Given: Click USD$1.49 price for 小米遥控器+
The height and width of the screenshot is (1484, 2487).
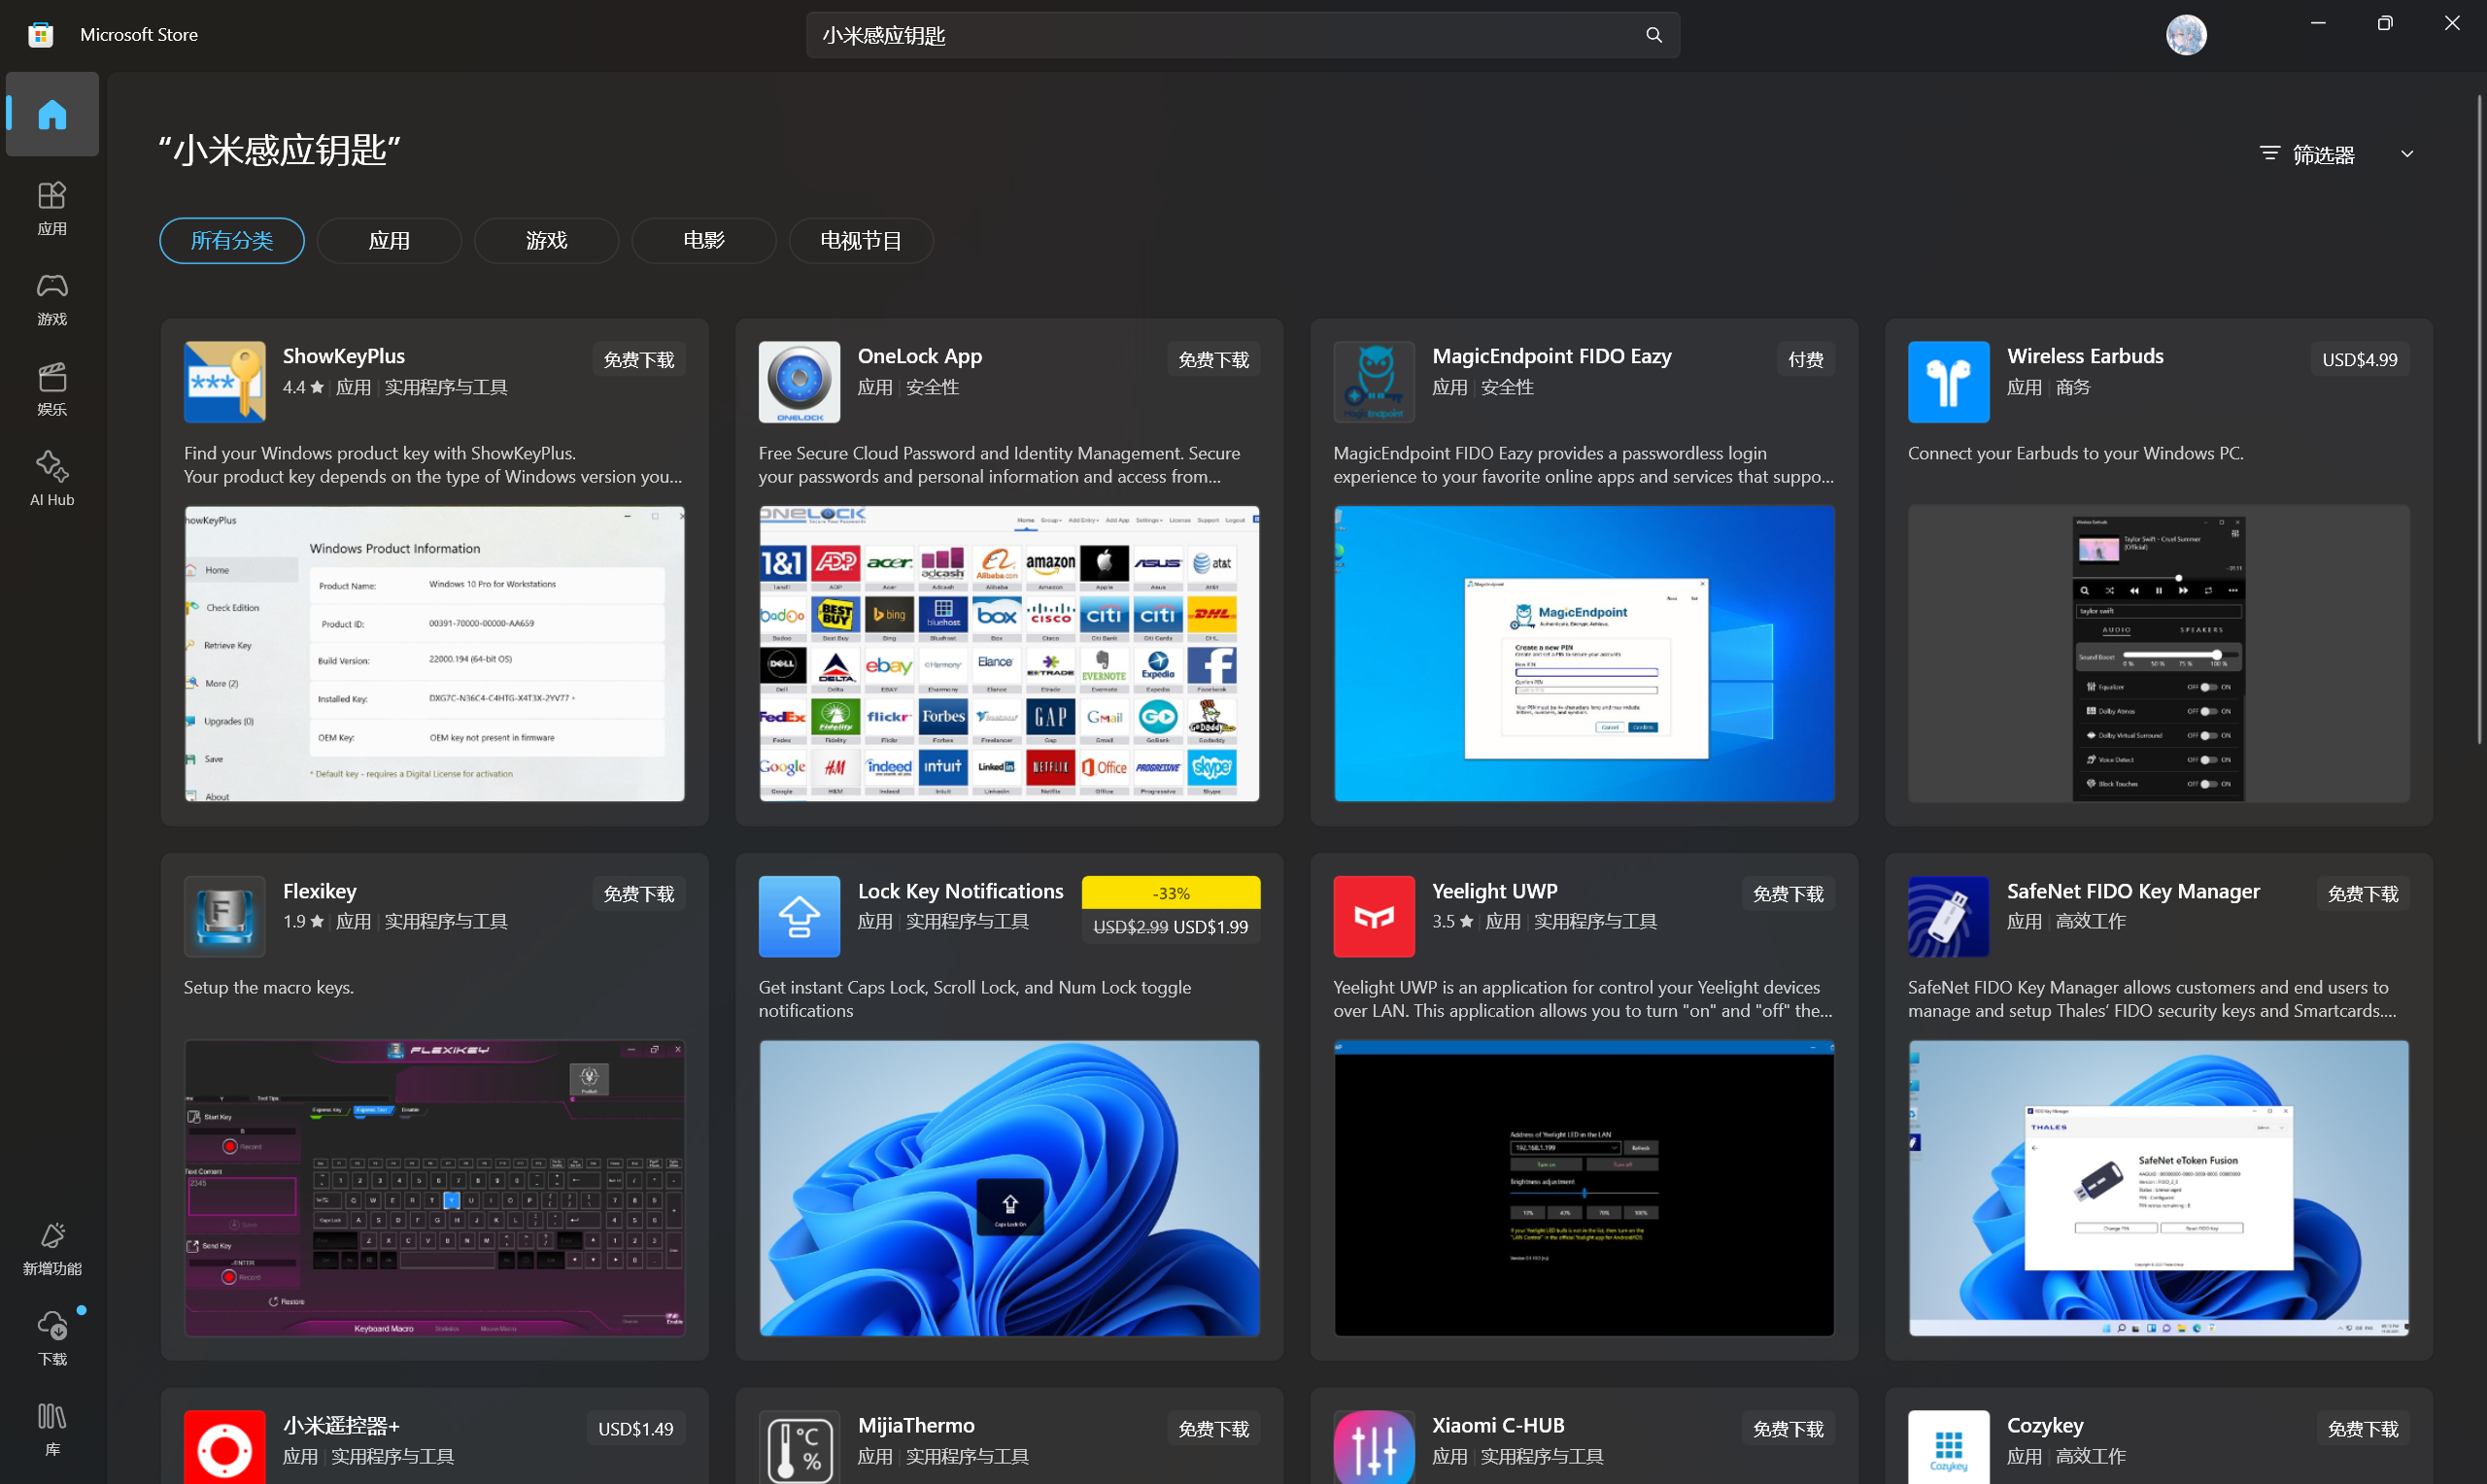Looking at the screenshot, I should coord(636,1429).
